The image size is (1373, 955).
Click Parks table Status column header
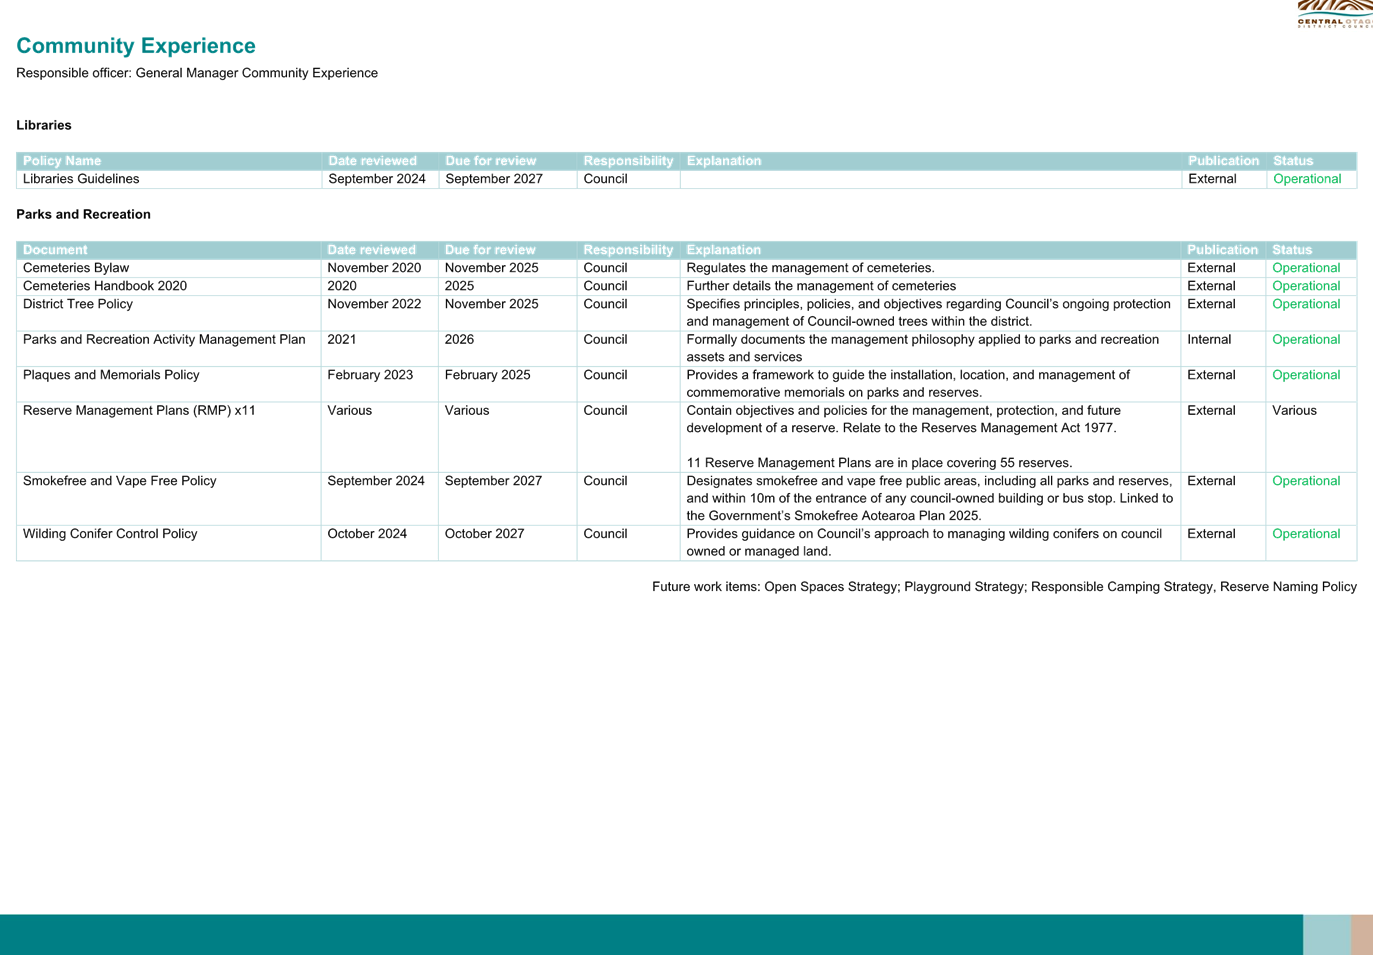click(1292, 250)
